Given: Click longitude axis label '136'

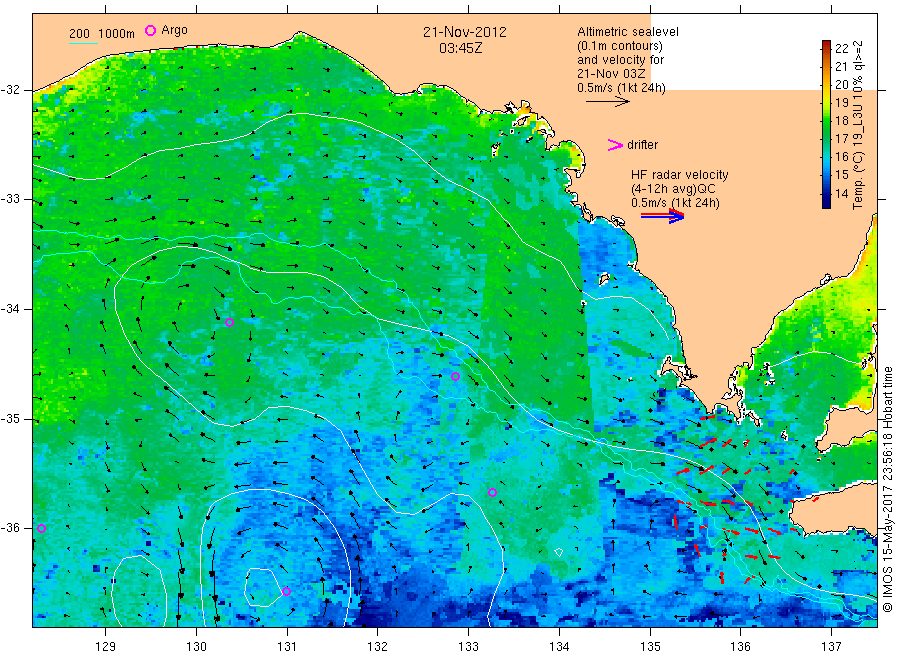Looking at the screenshot, I should click(740, 647).
